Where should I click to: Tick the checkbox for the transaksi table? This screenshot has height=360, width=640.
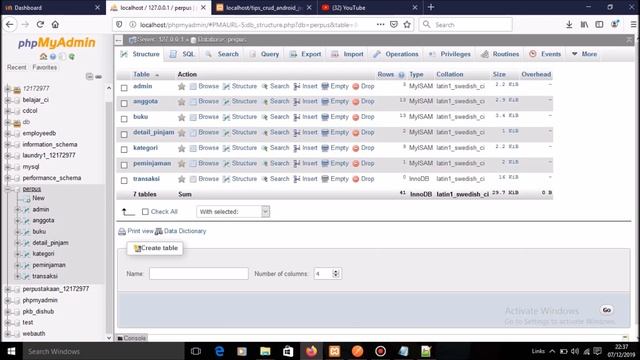[124, 180]
